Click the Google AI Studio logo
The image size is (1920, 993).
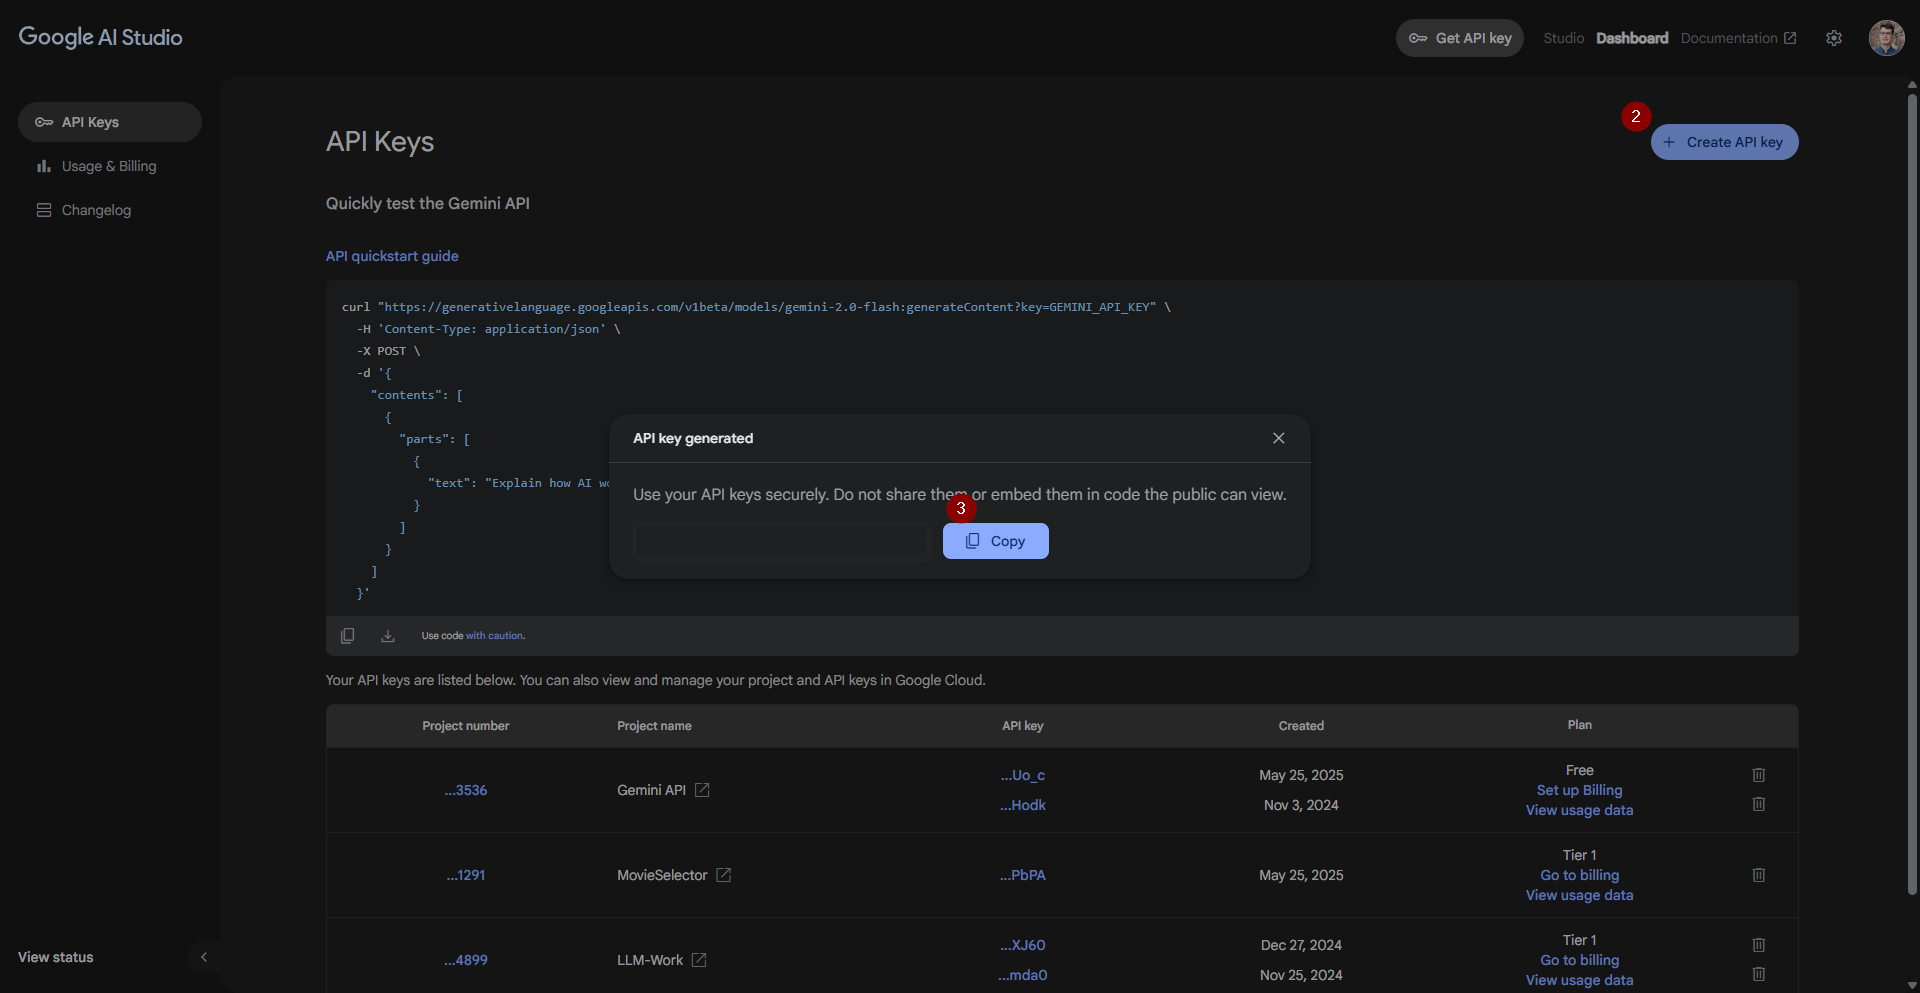(x=100, y=37)
